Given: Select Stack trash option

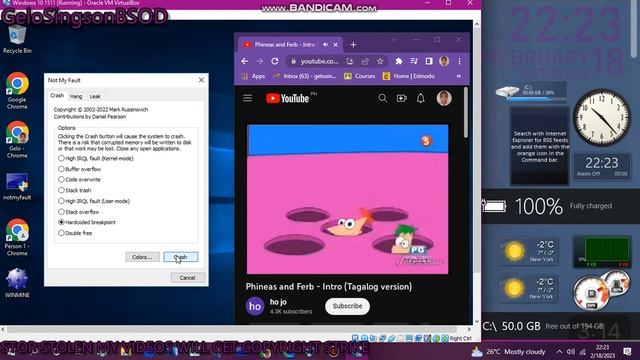Looking at the screenshot, I should coord(75,190).
